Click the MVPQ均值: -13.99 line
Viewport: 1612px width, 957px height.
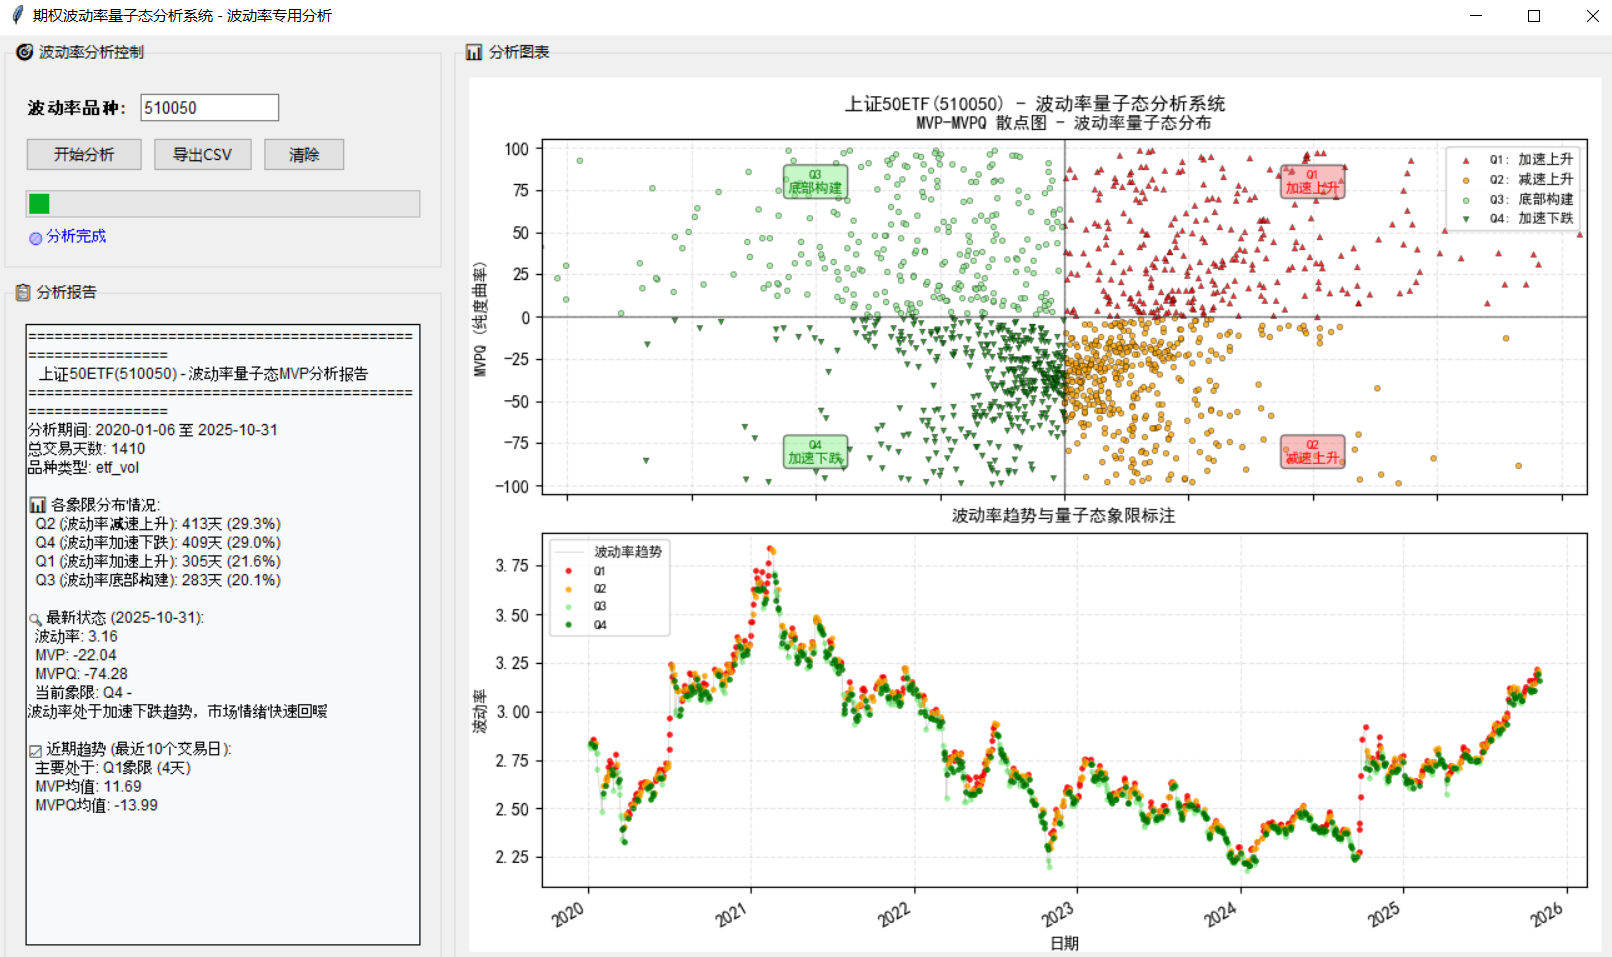pos(96,805)
